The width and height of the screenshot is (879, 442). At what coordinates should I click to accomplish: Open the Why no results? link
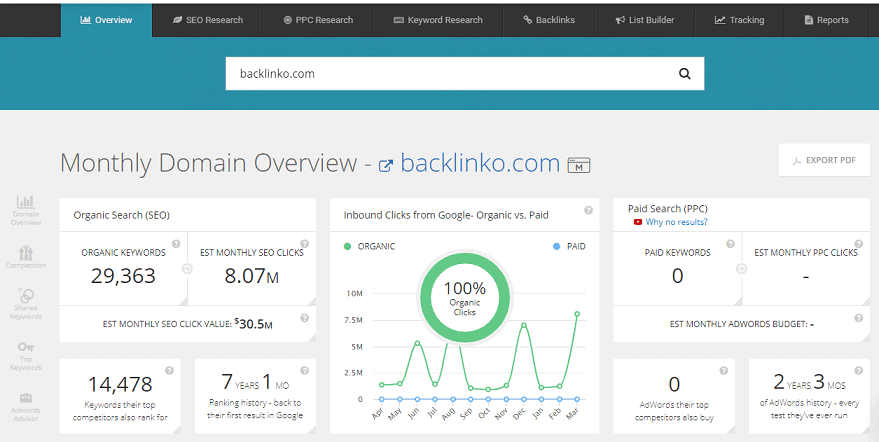tap(676, 222)
